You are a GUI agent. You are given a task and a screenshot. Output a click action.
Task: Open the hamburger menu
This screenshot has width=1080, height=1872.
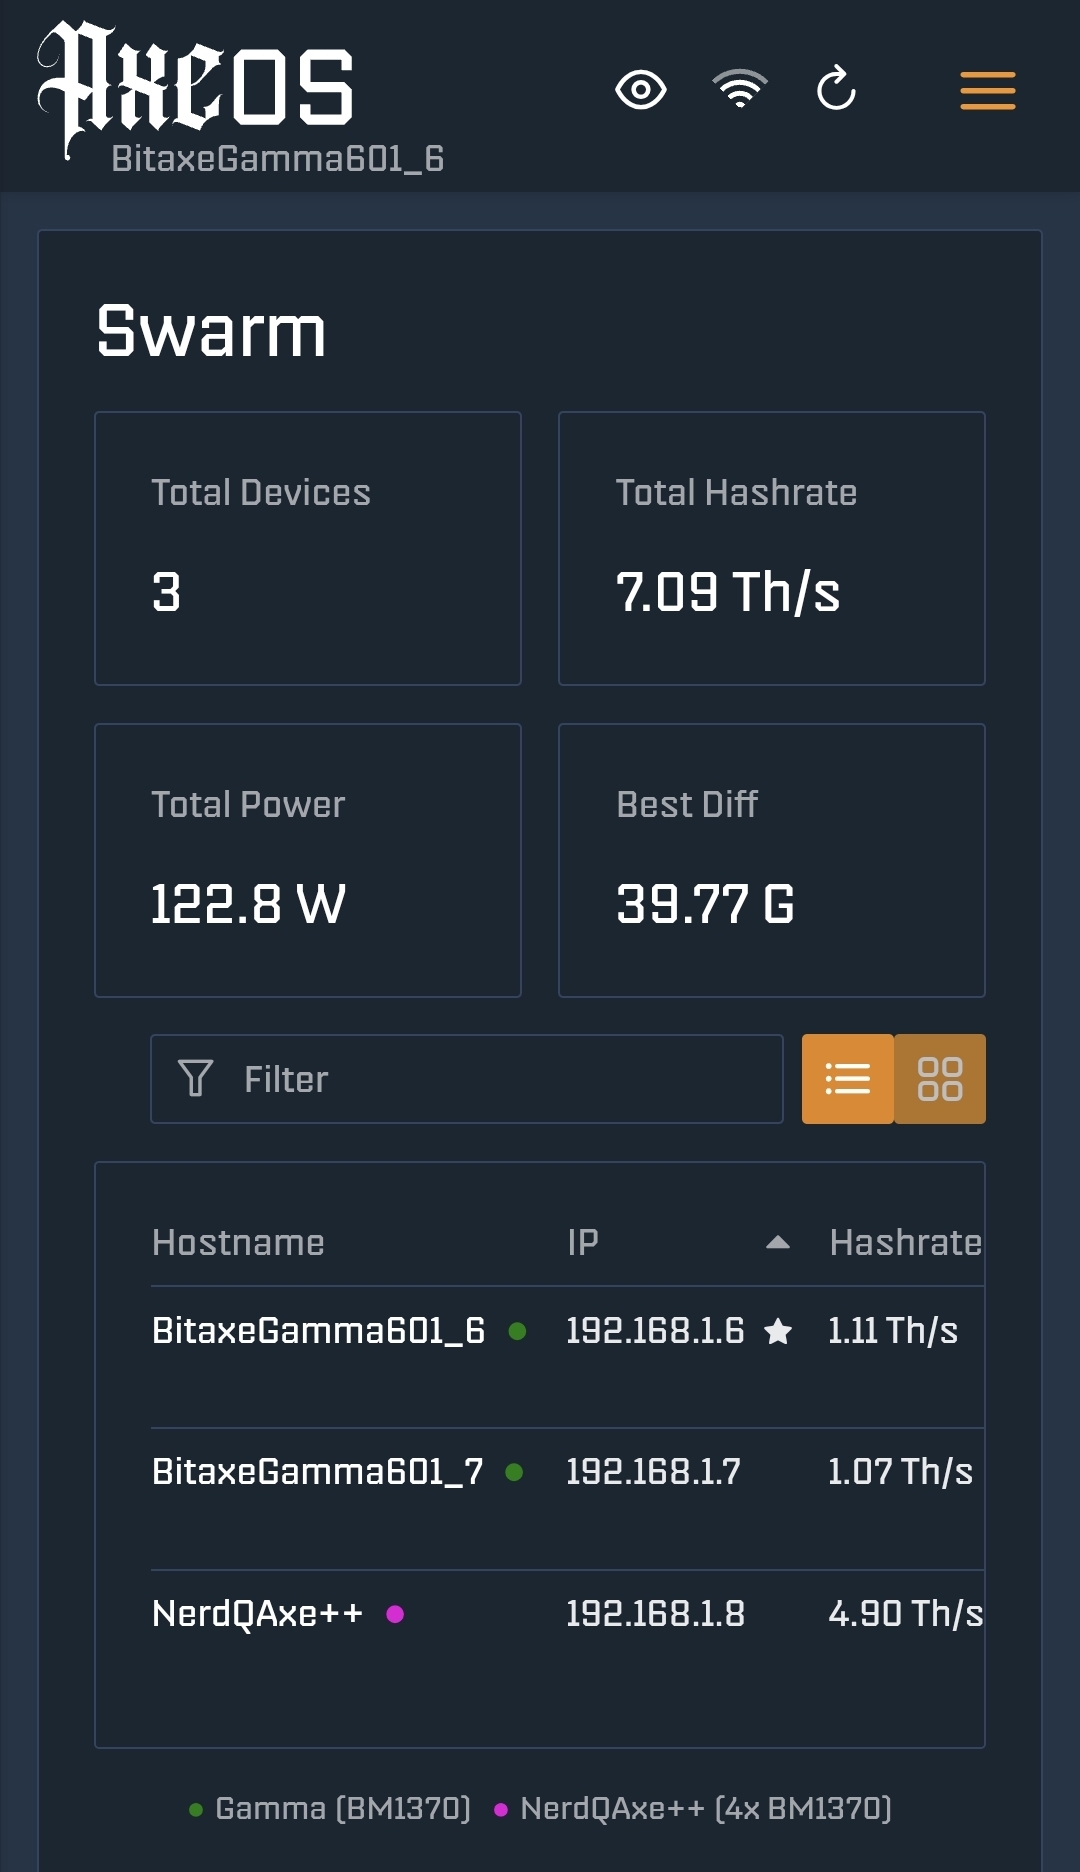[987, 90]
